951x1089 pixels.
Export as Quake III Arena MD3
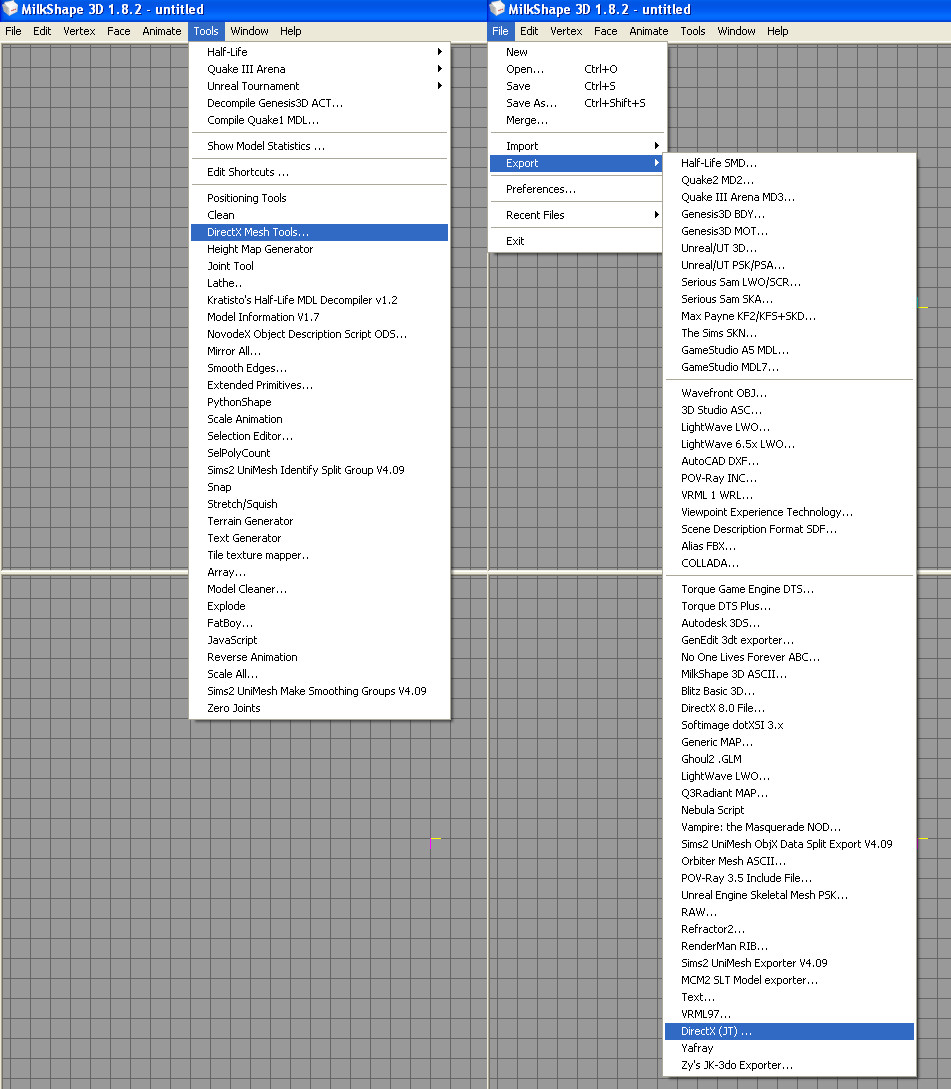coord(788,197)
